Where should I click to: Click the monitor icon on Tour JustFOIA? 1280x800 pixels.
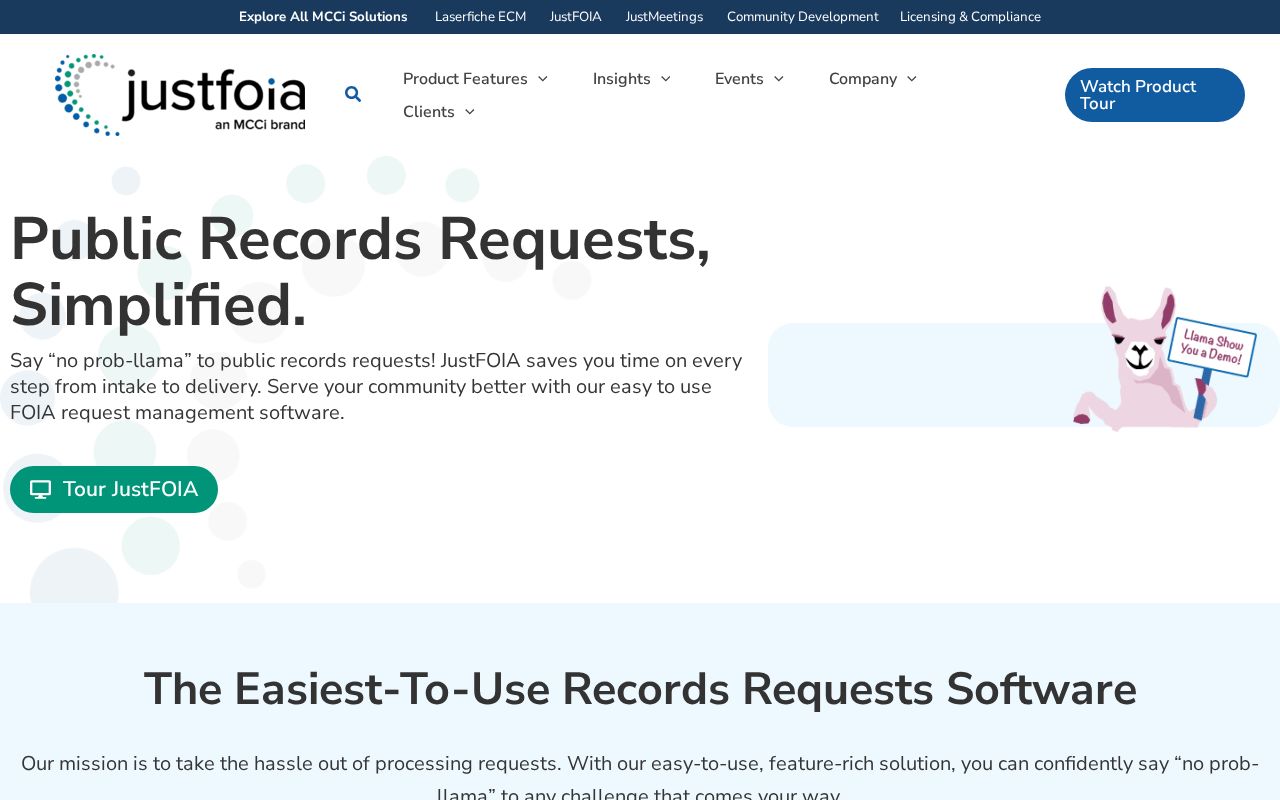click(40, 490)
